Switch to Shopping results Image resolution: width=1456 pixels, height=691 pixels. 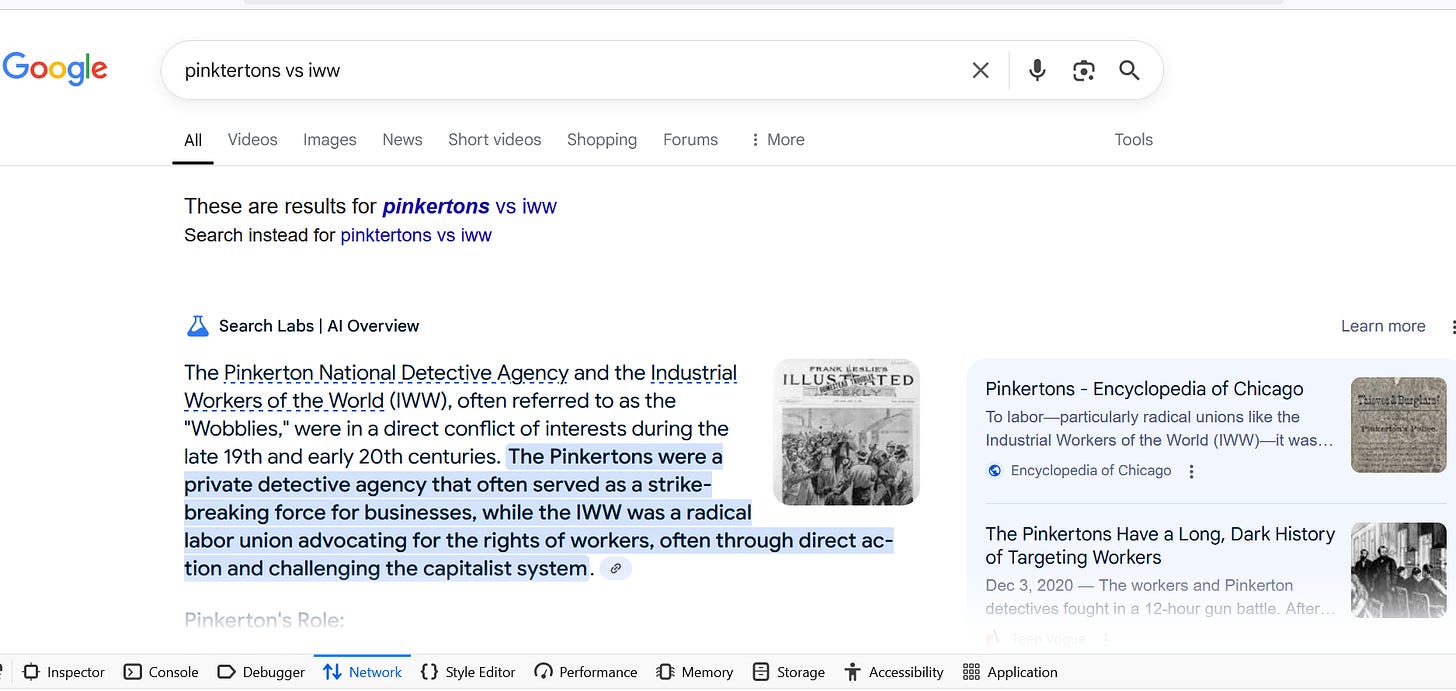[x=602, y=140]
